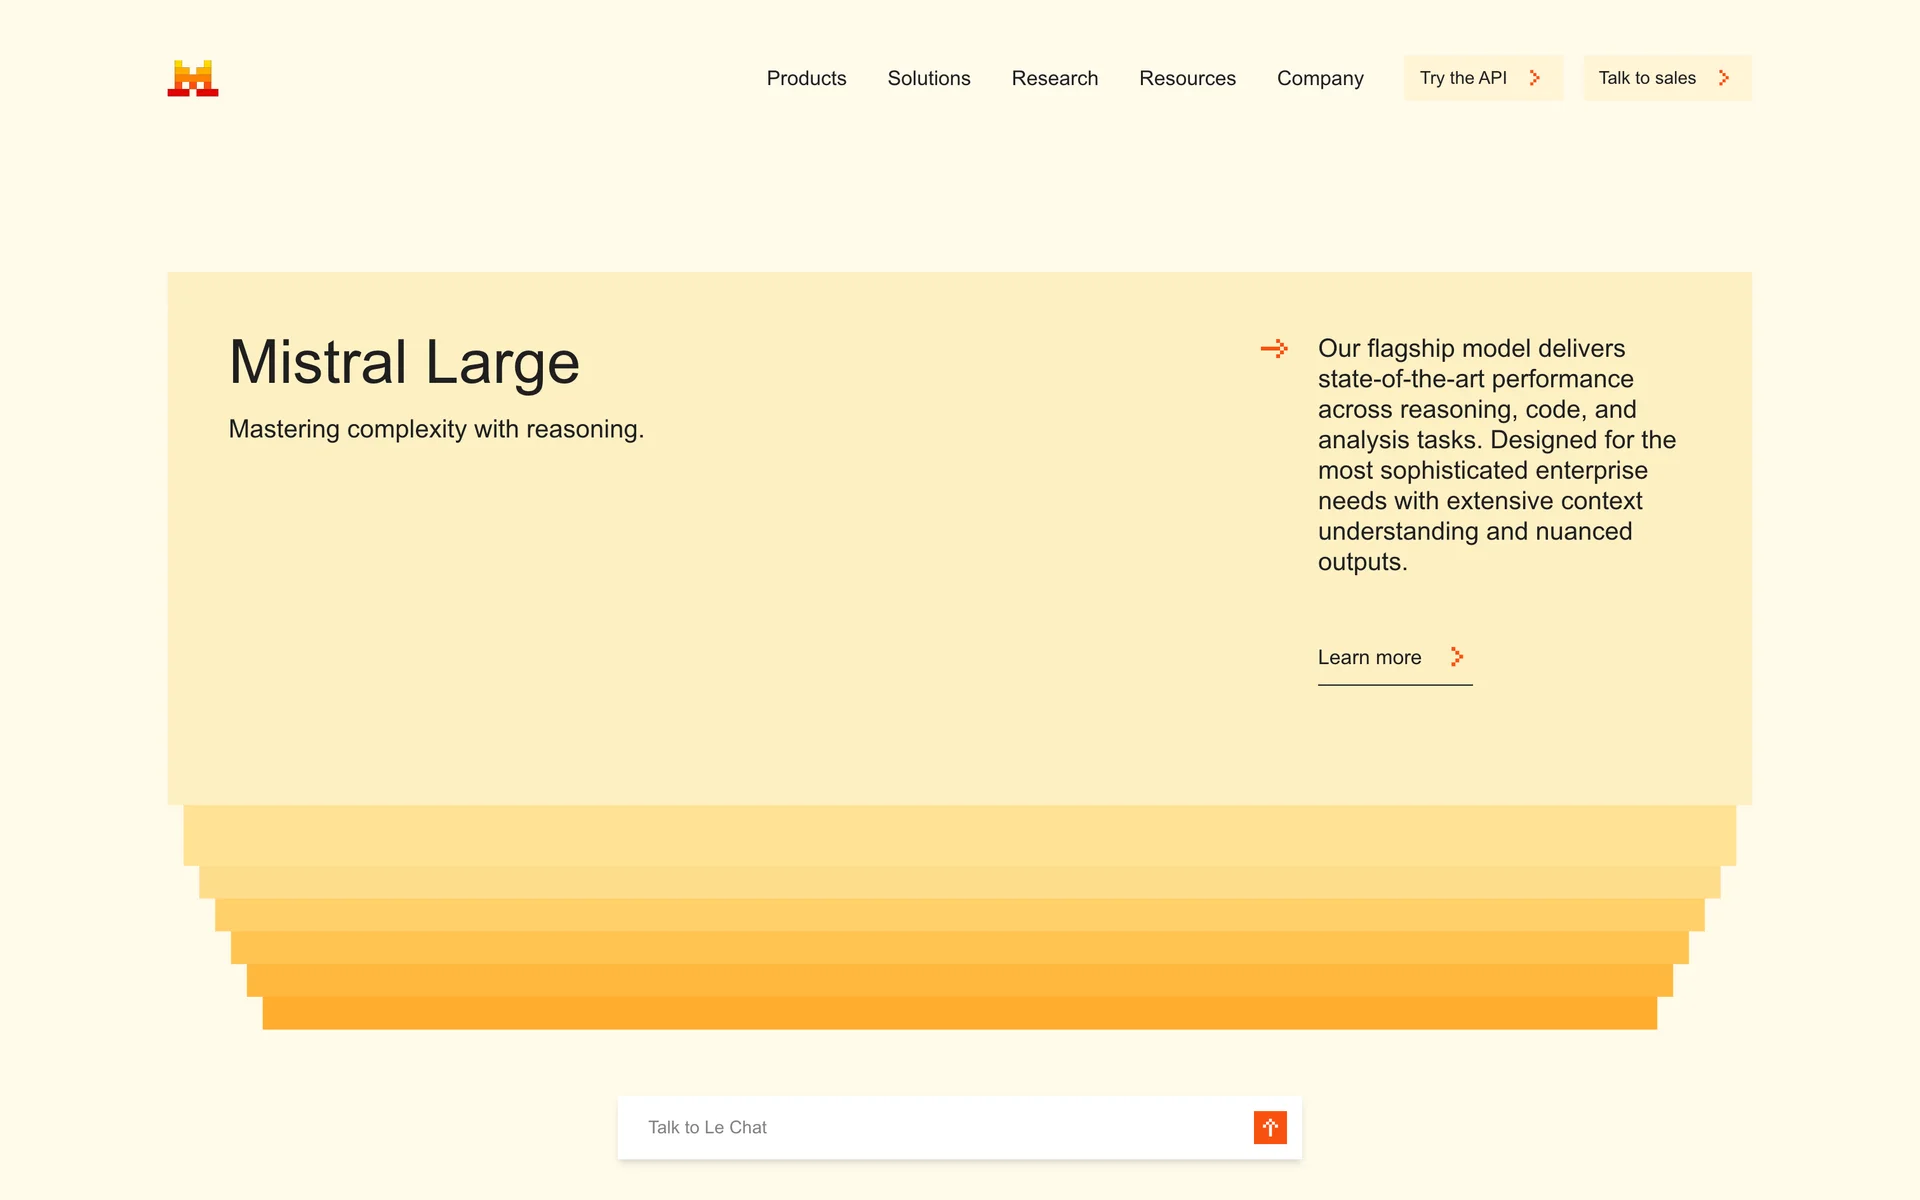Select the second stacked card below Mistral Large
This screenshot has width=1920, height=1200.
tap(959, 882)
